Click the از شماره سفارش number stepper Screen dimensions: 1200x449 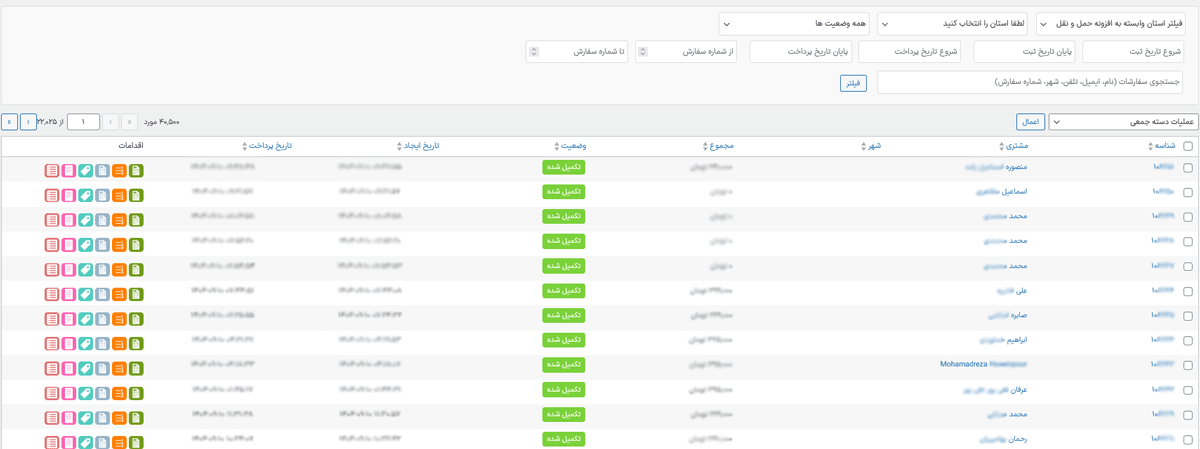[x=642, y=51]
